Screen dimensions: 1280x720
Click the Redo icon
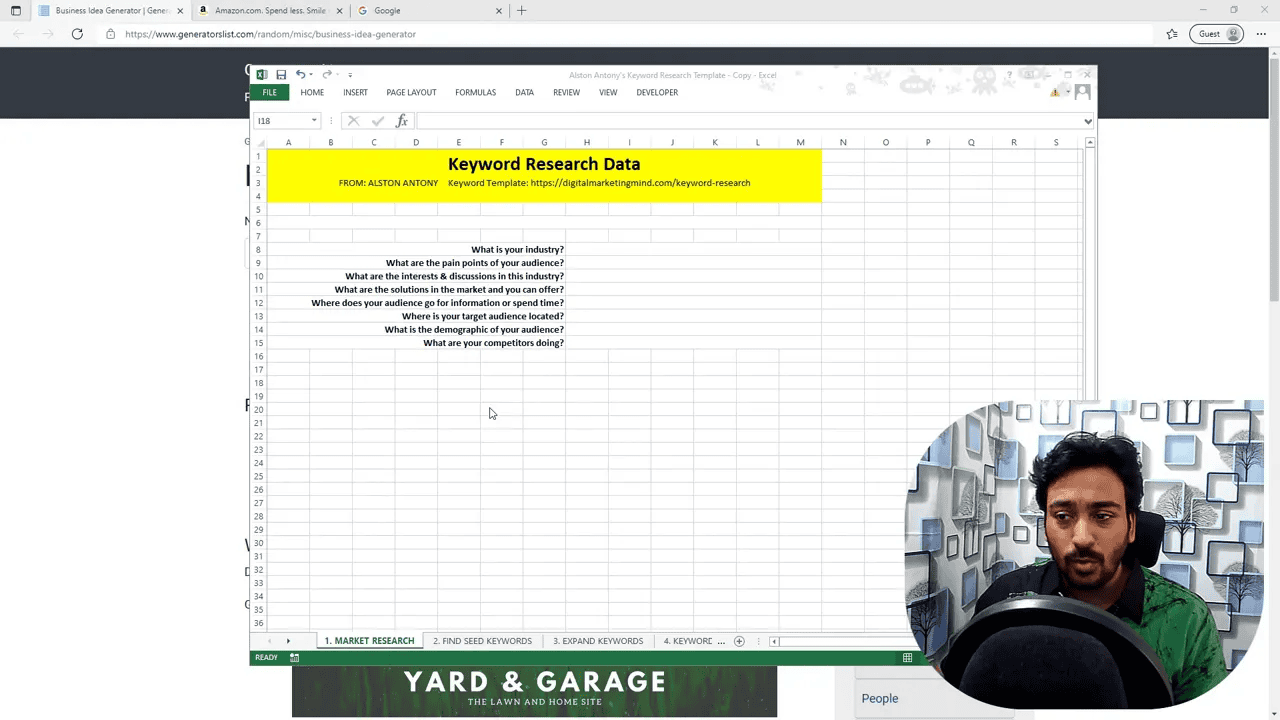(x=327, y=74)
